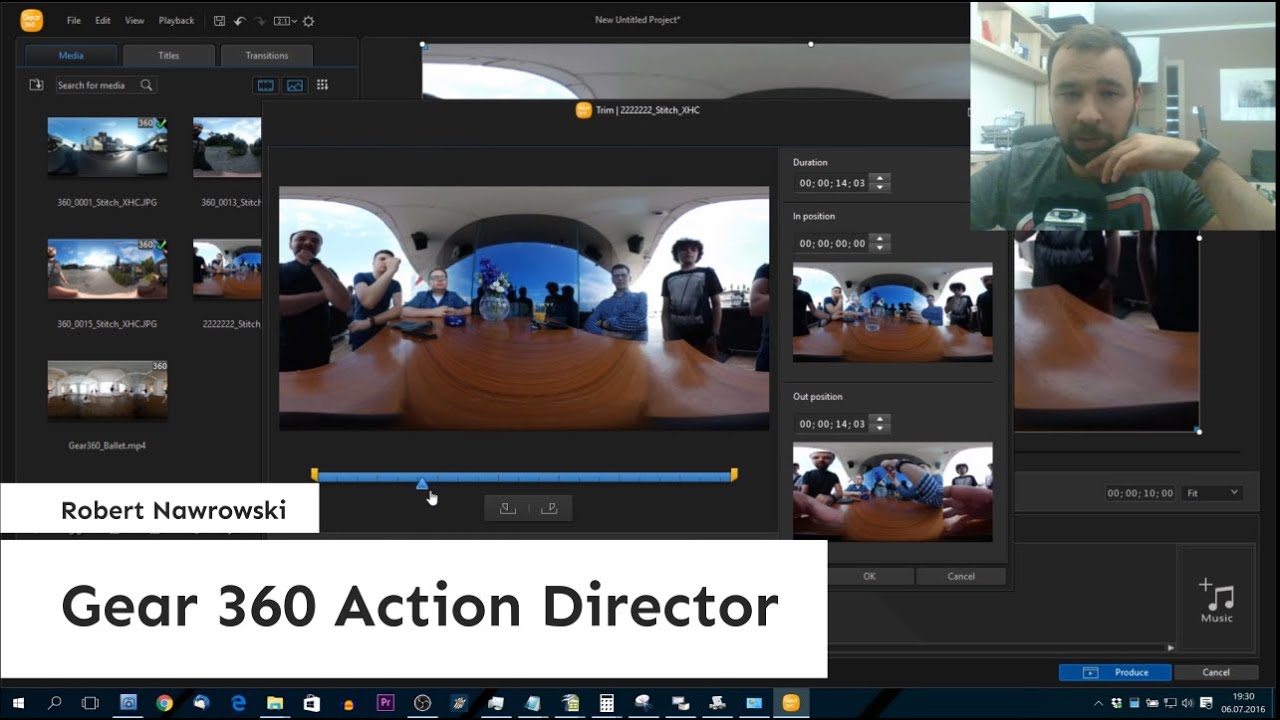Click the Mark In button under the trim bar
1280x720 pixels.
tap(508, 508)
